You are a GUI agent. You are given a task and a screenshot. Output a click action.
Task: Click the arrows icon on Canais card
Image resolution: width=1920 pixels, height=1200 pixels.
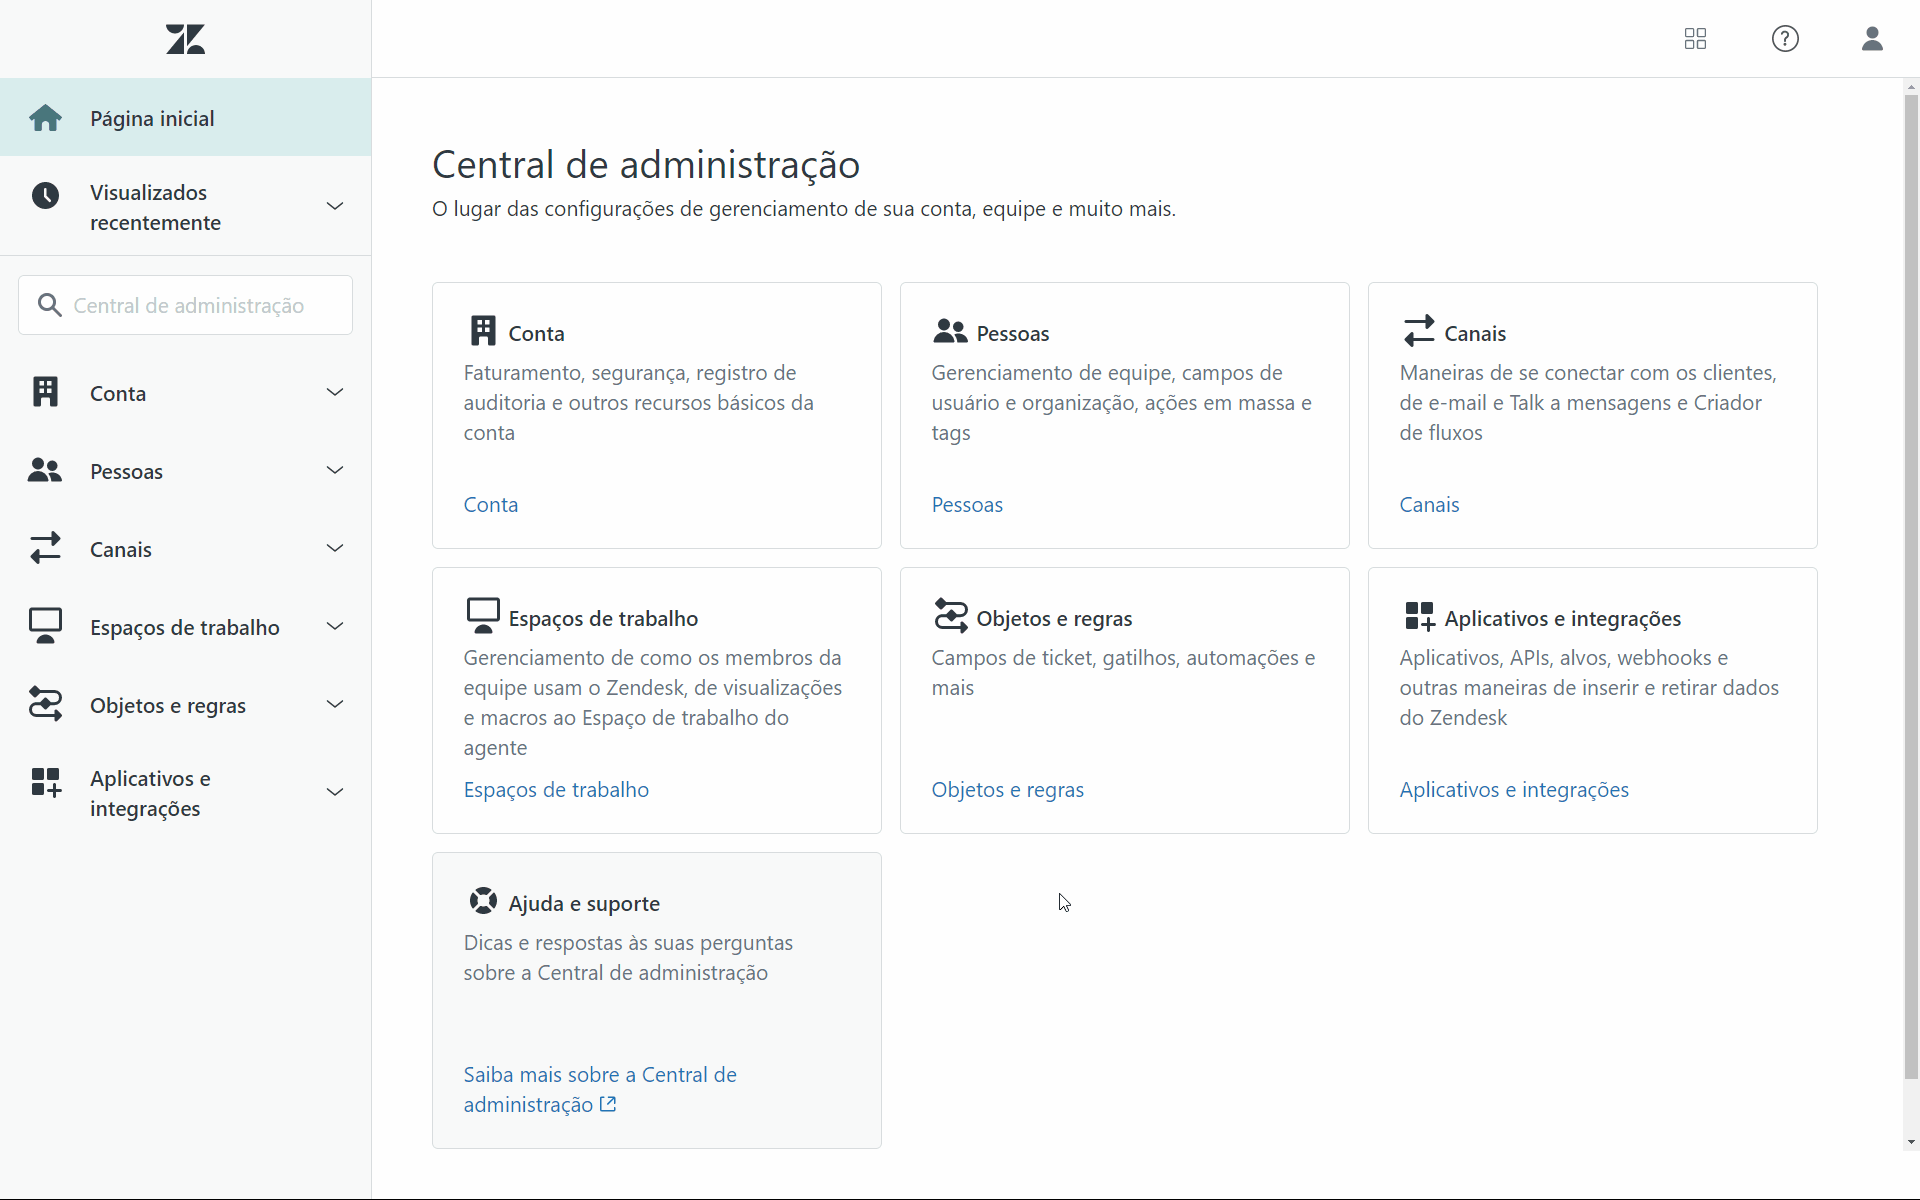(x=1418, y=331)
